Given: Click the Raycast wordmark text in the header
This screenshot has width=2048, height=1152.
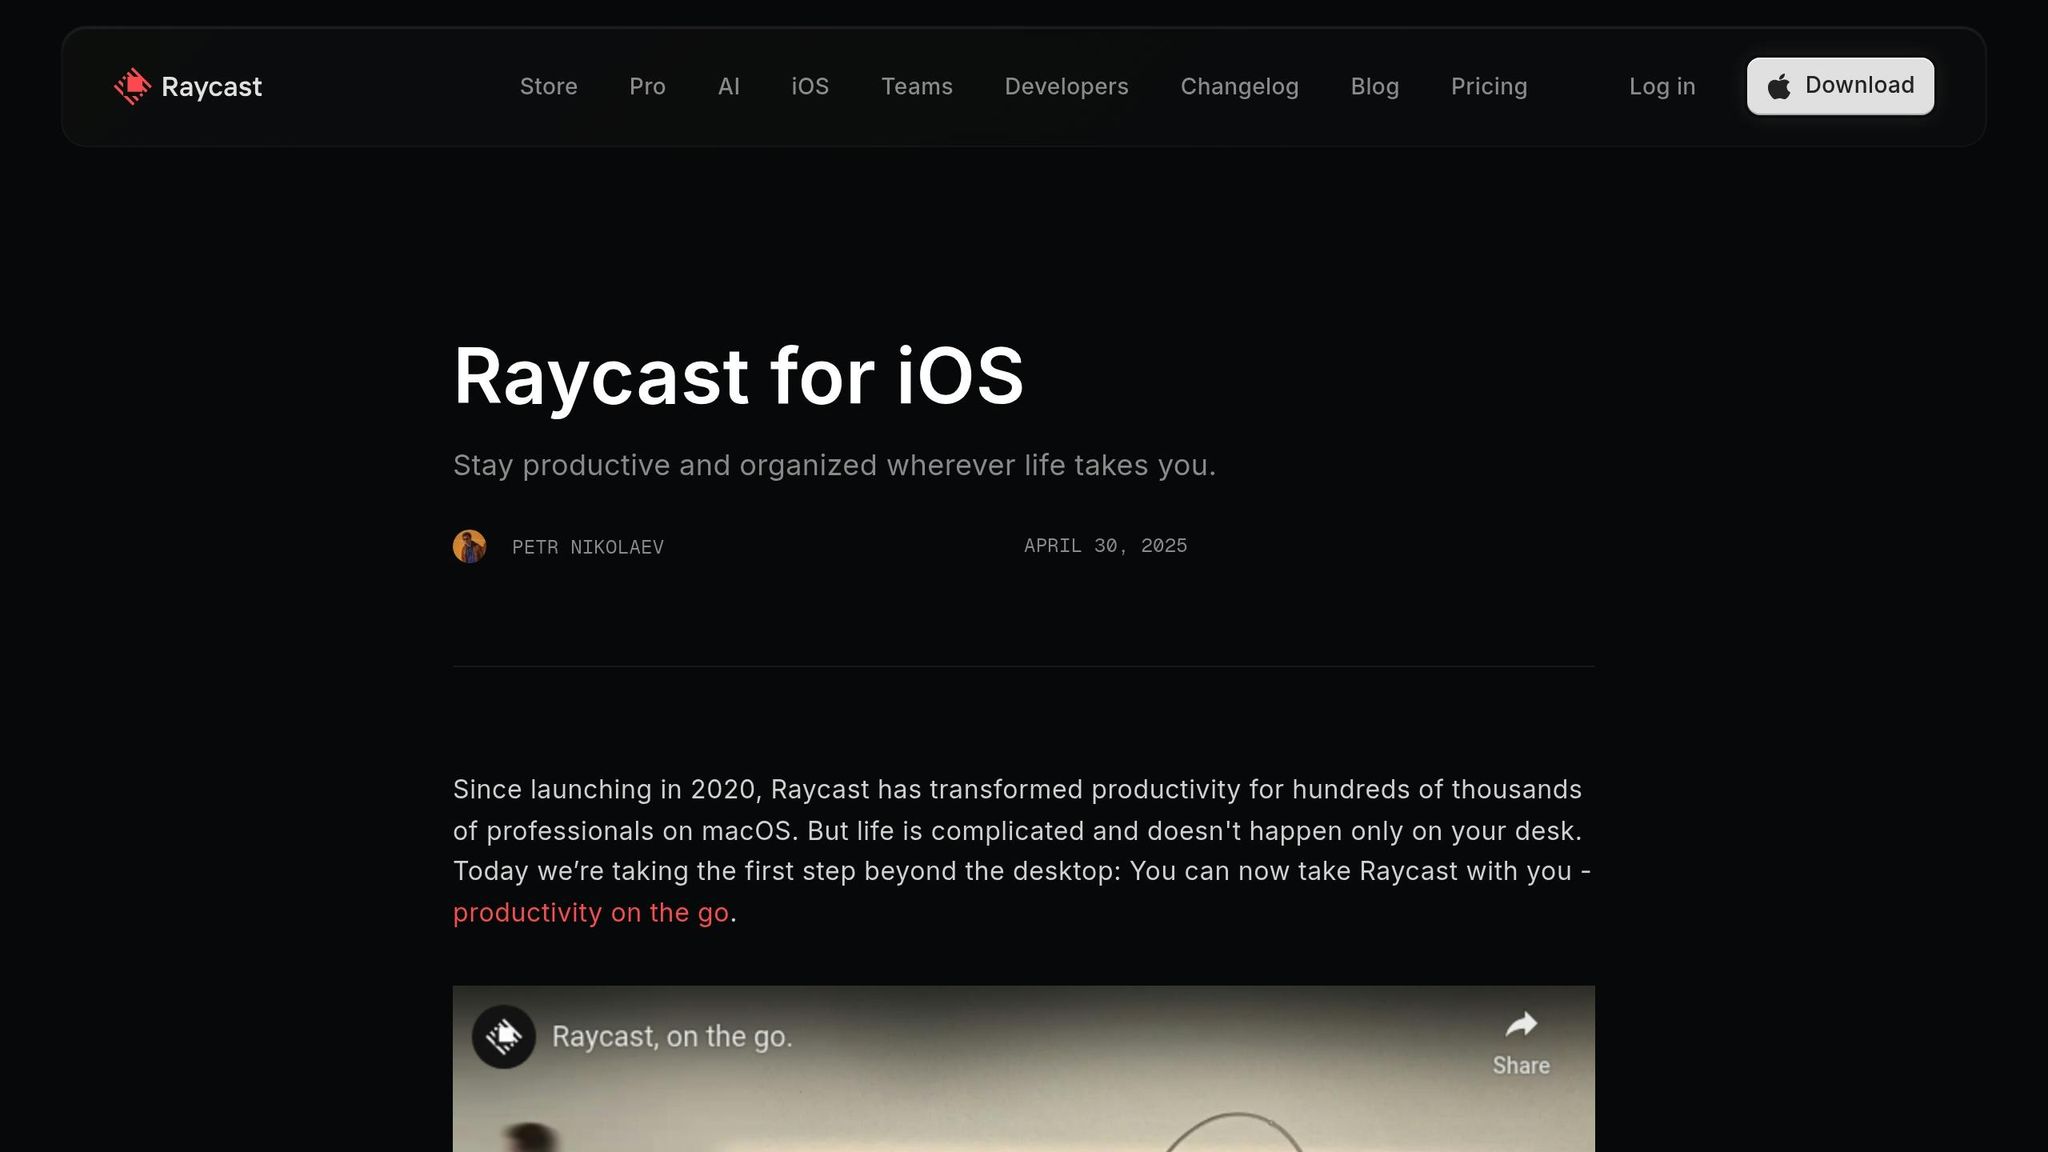Looking at the screenshot, I should point(211,87).
